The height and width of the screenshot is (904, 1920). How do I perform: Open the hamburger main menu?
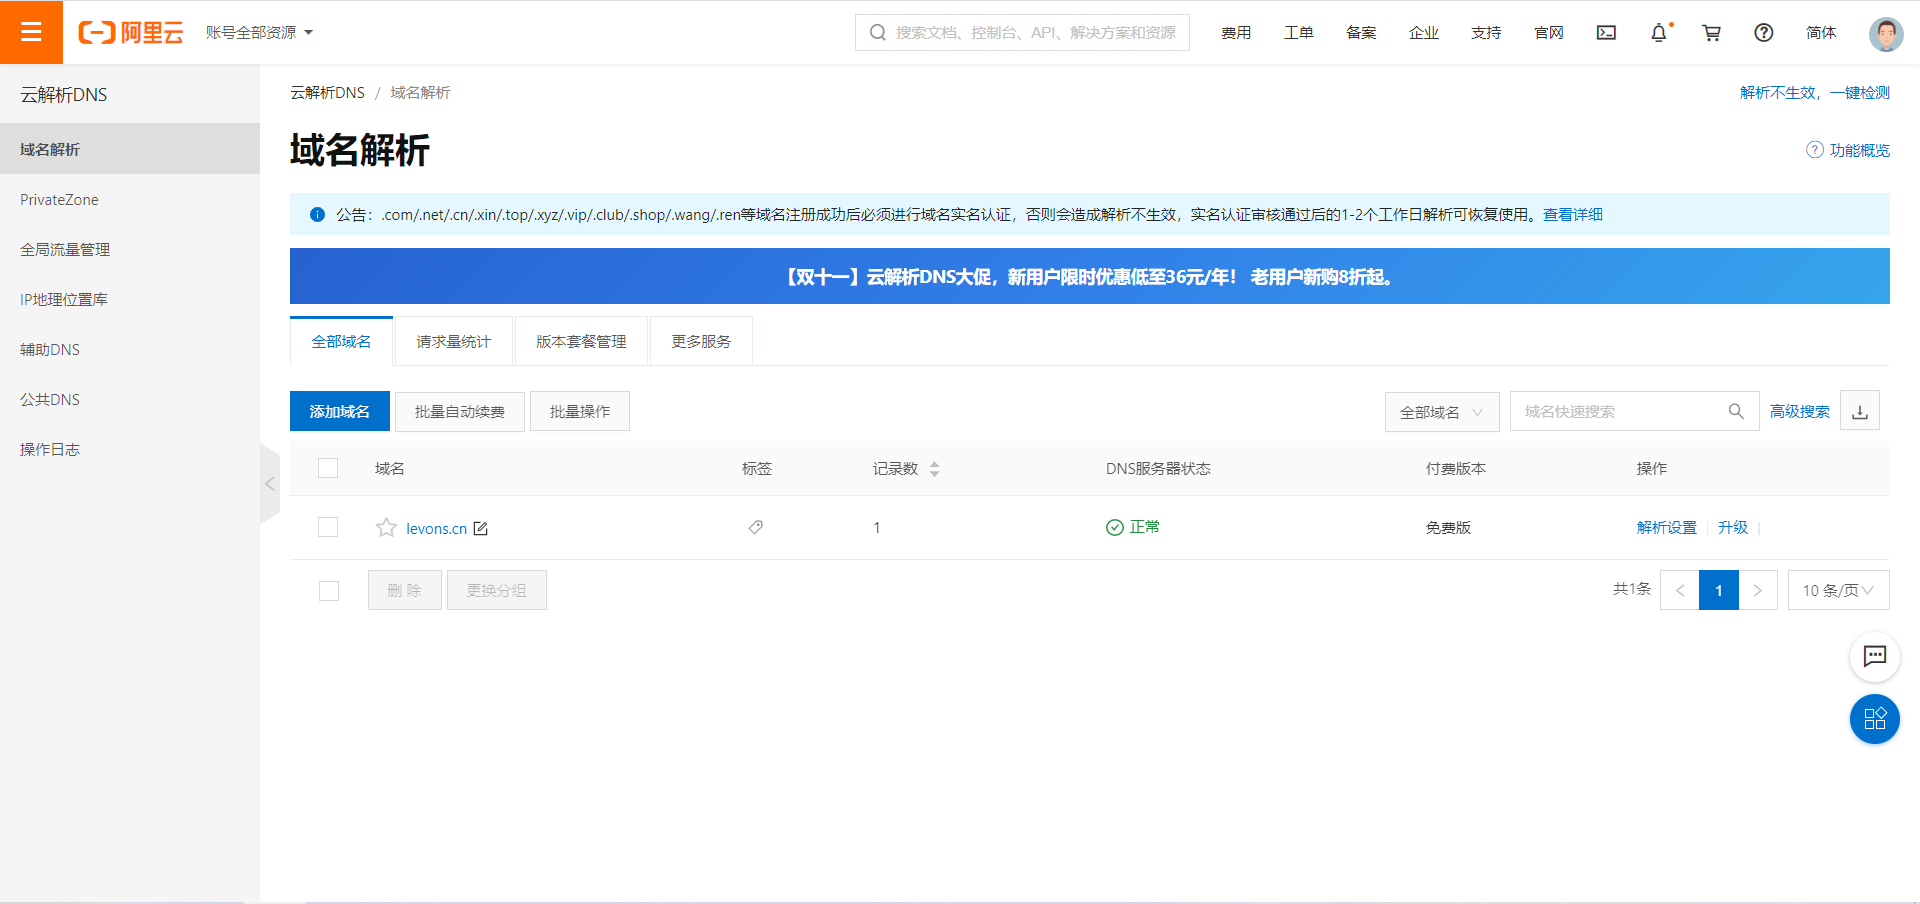(x=31, y=32)
